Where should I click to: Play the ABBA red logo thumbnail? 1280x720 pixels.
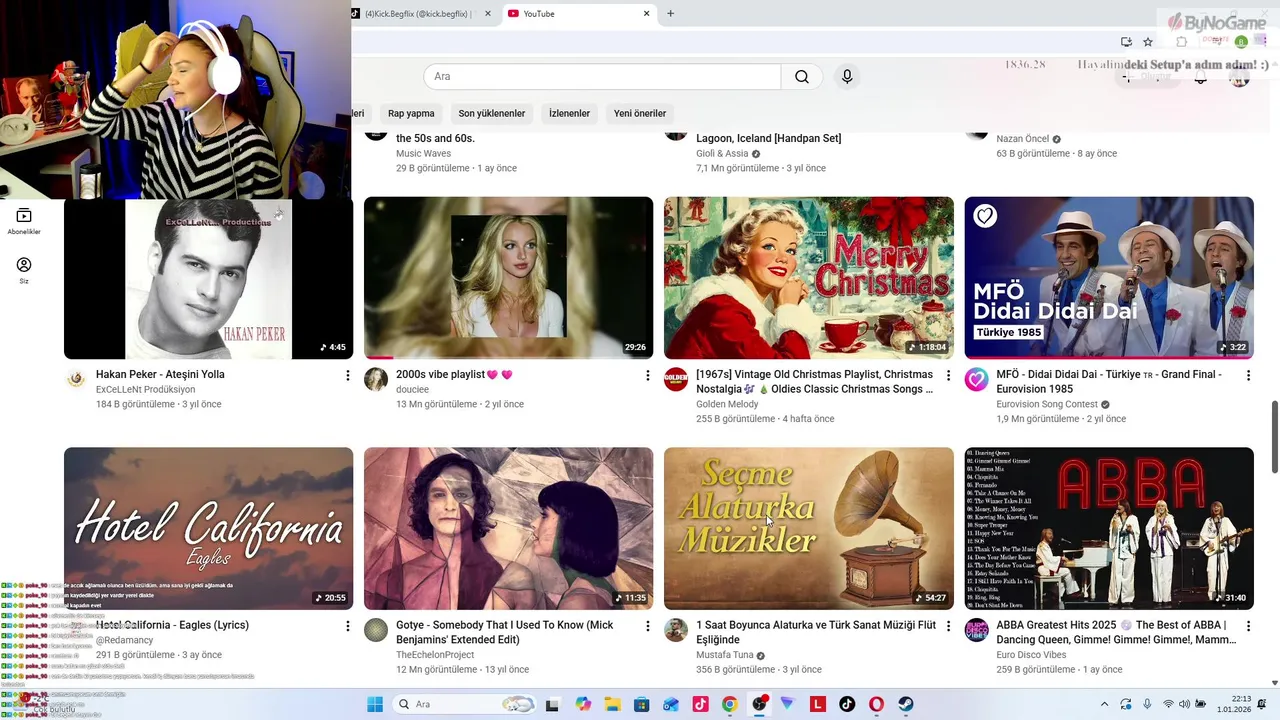[x=1109, y=529]
